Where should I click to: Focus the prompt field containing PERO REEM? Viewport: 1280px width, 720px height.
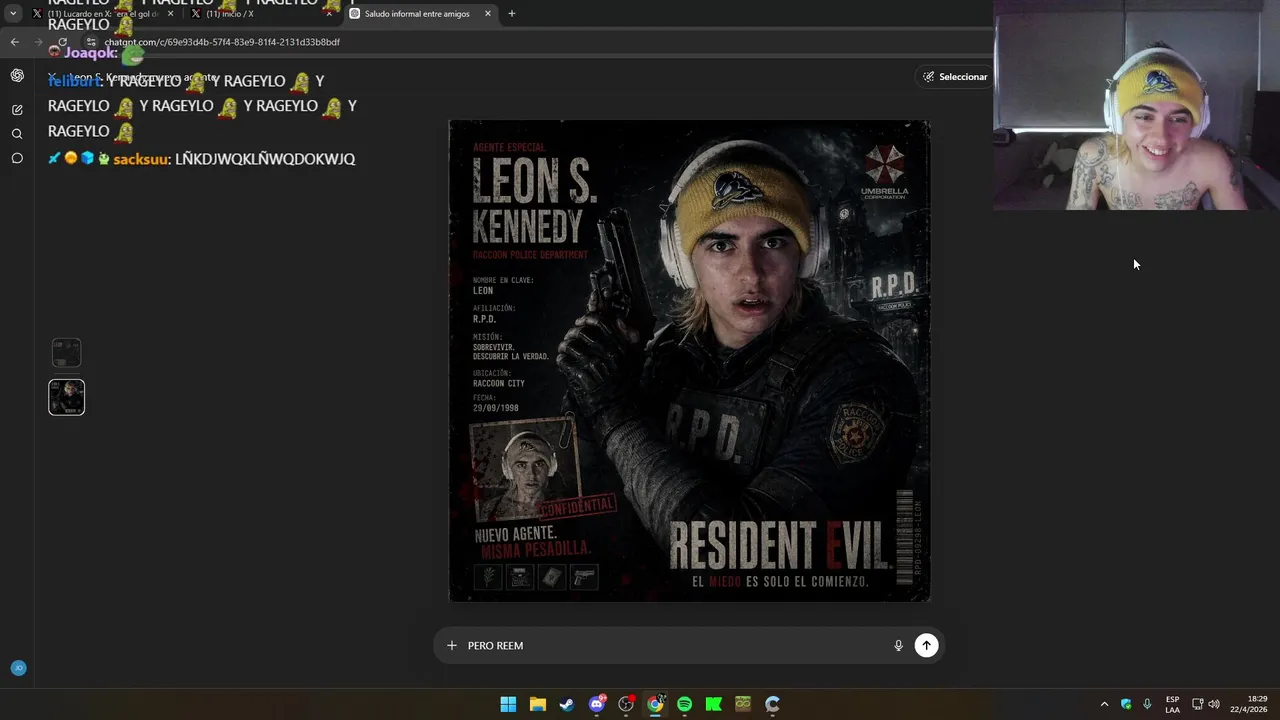point(675,646)
